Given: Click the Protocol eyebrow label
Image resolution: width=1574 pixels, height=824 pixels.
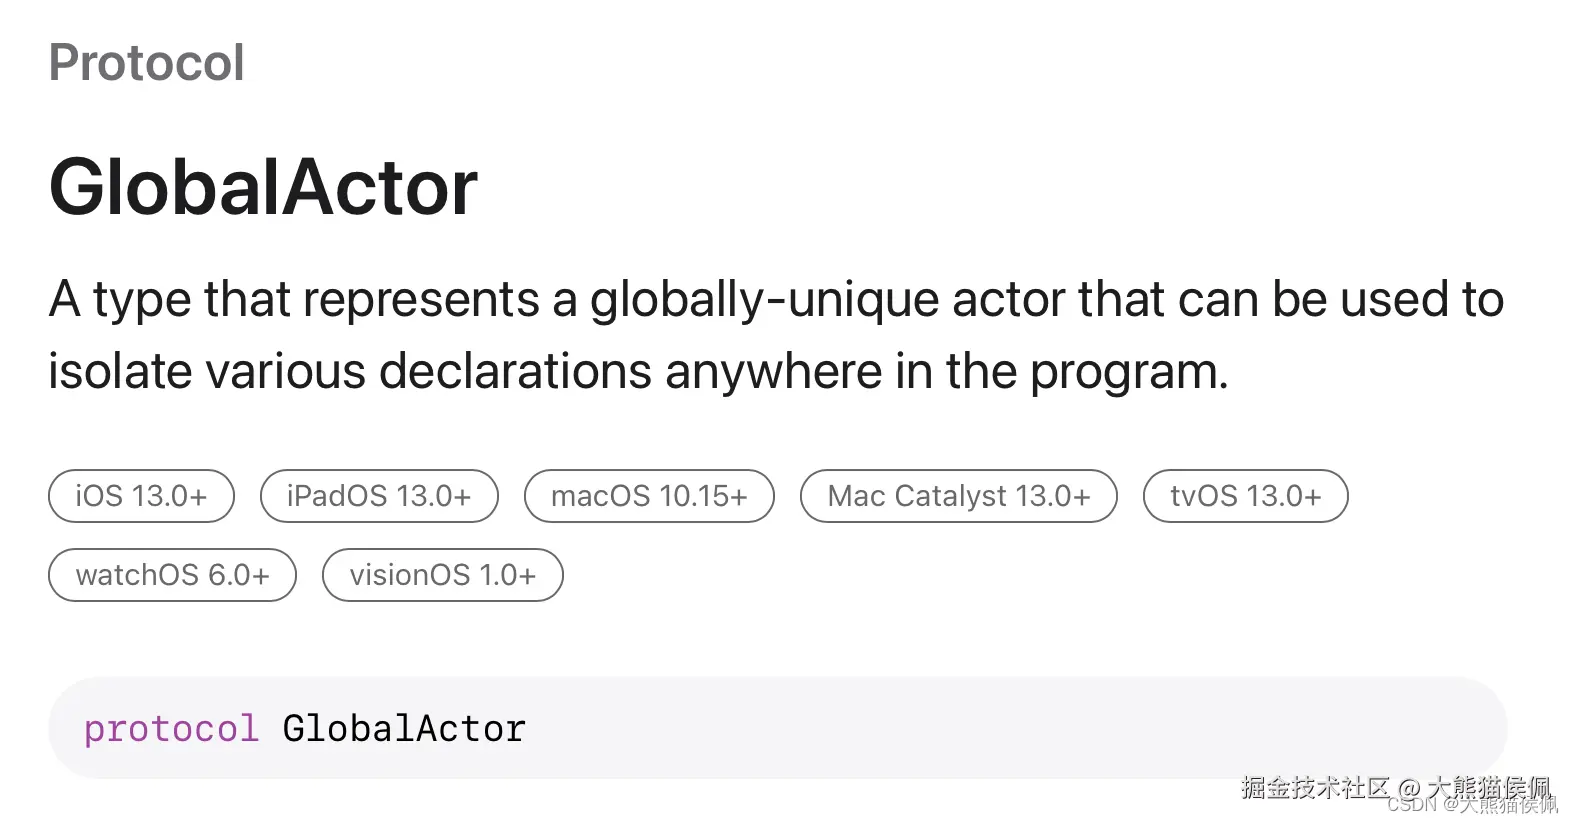Looking at the screenshot, I should (x=146, y=63).
